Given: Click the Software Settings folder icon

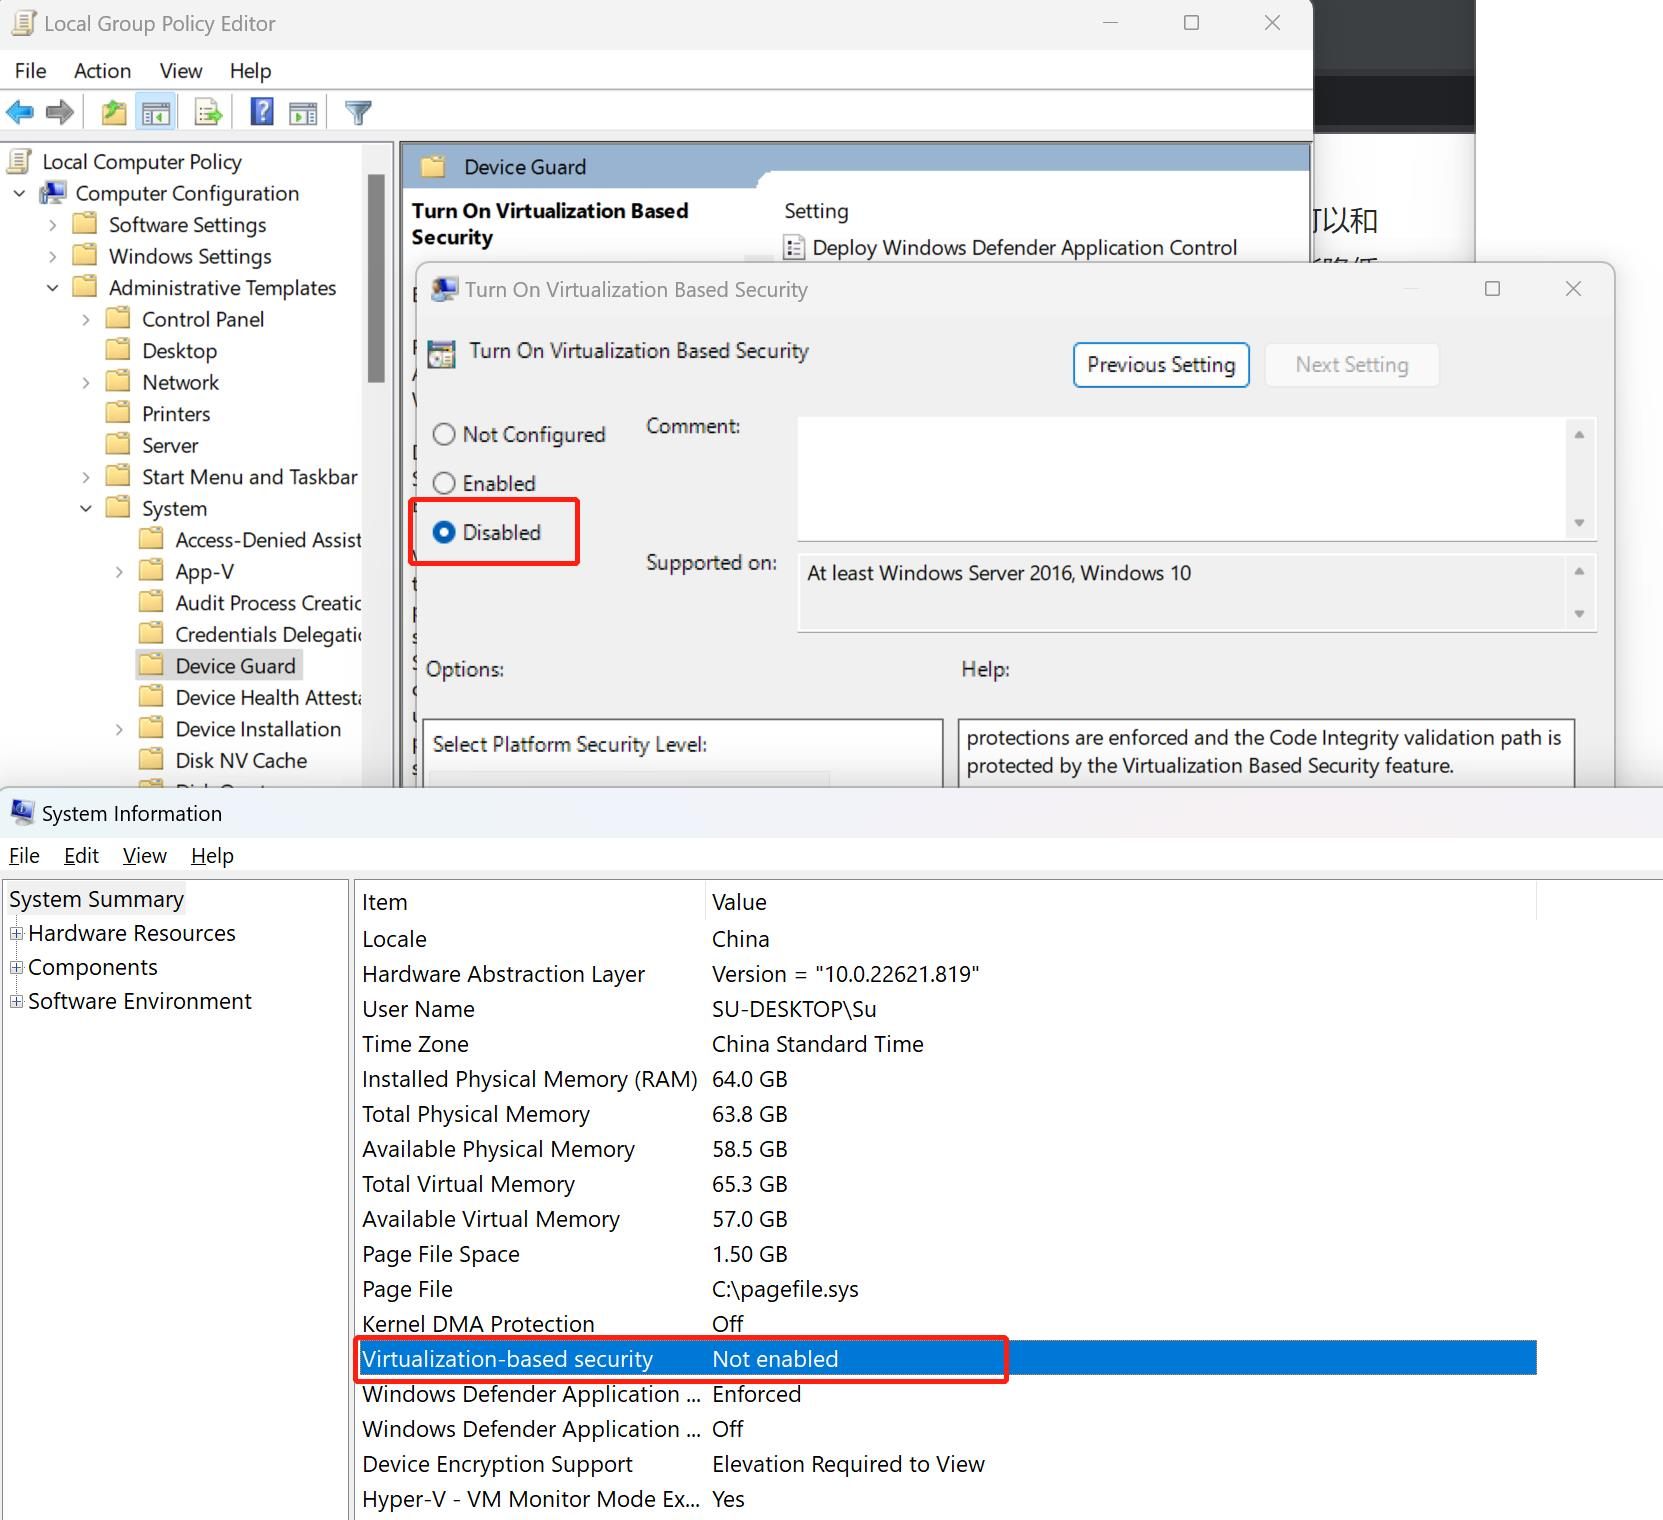Looking at the screenshot, I should 87,224.
